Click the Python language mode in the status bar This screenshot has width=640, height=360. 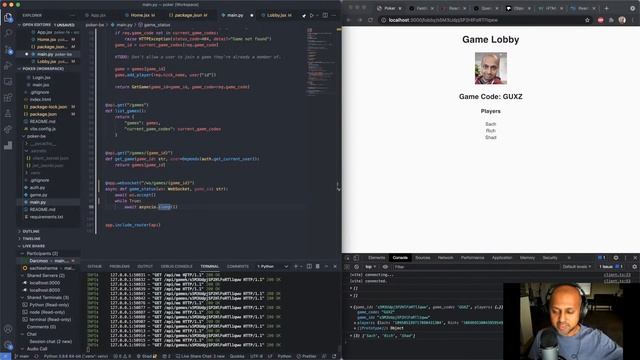click(284, 356)
